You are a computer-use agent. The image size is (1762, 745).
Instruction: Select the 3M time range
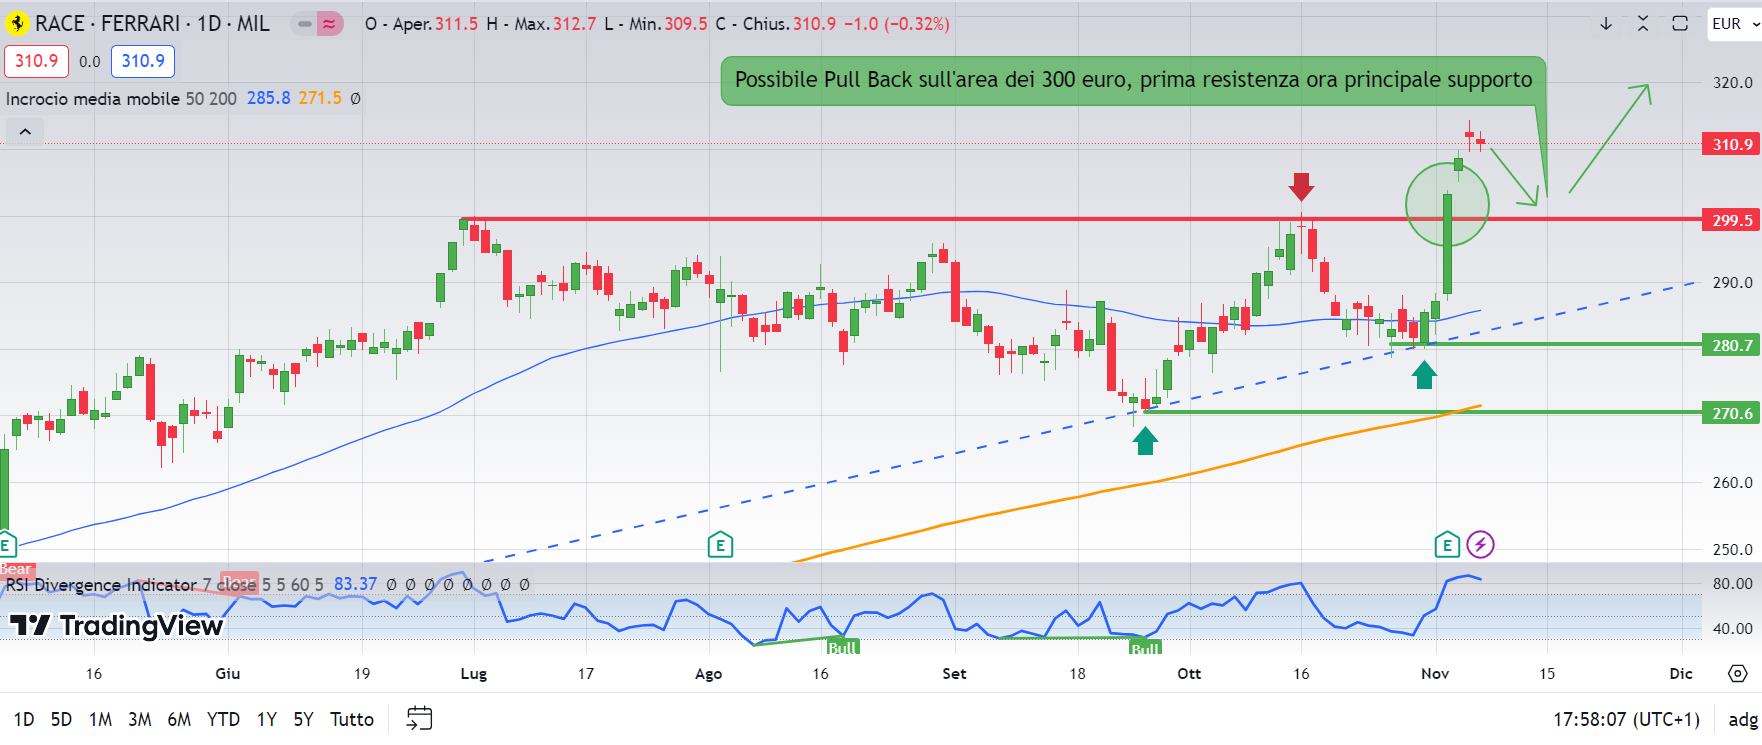(x=139, y=719)
